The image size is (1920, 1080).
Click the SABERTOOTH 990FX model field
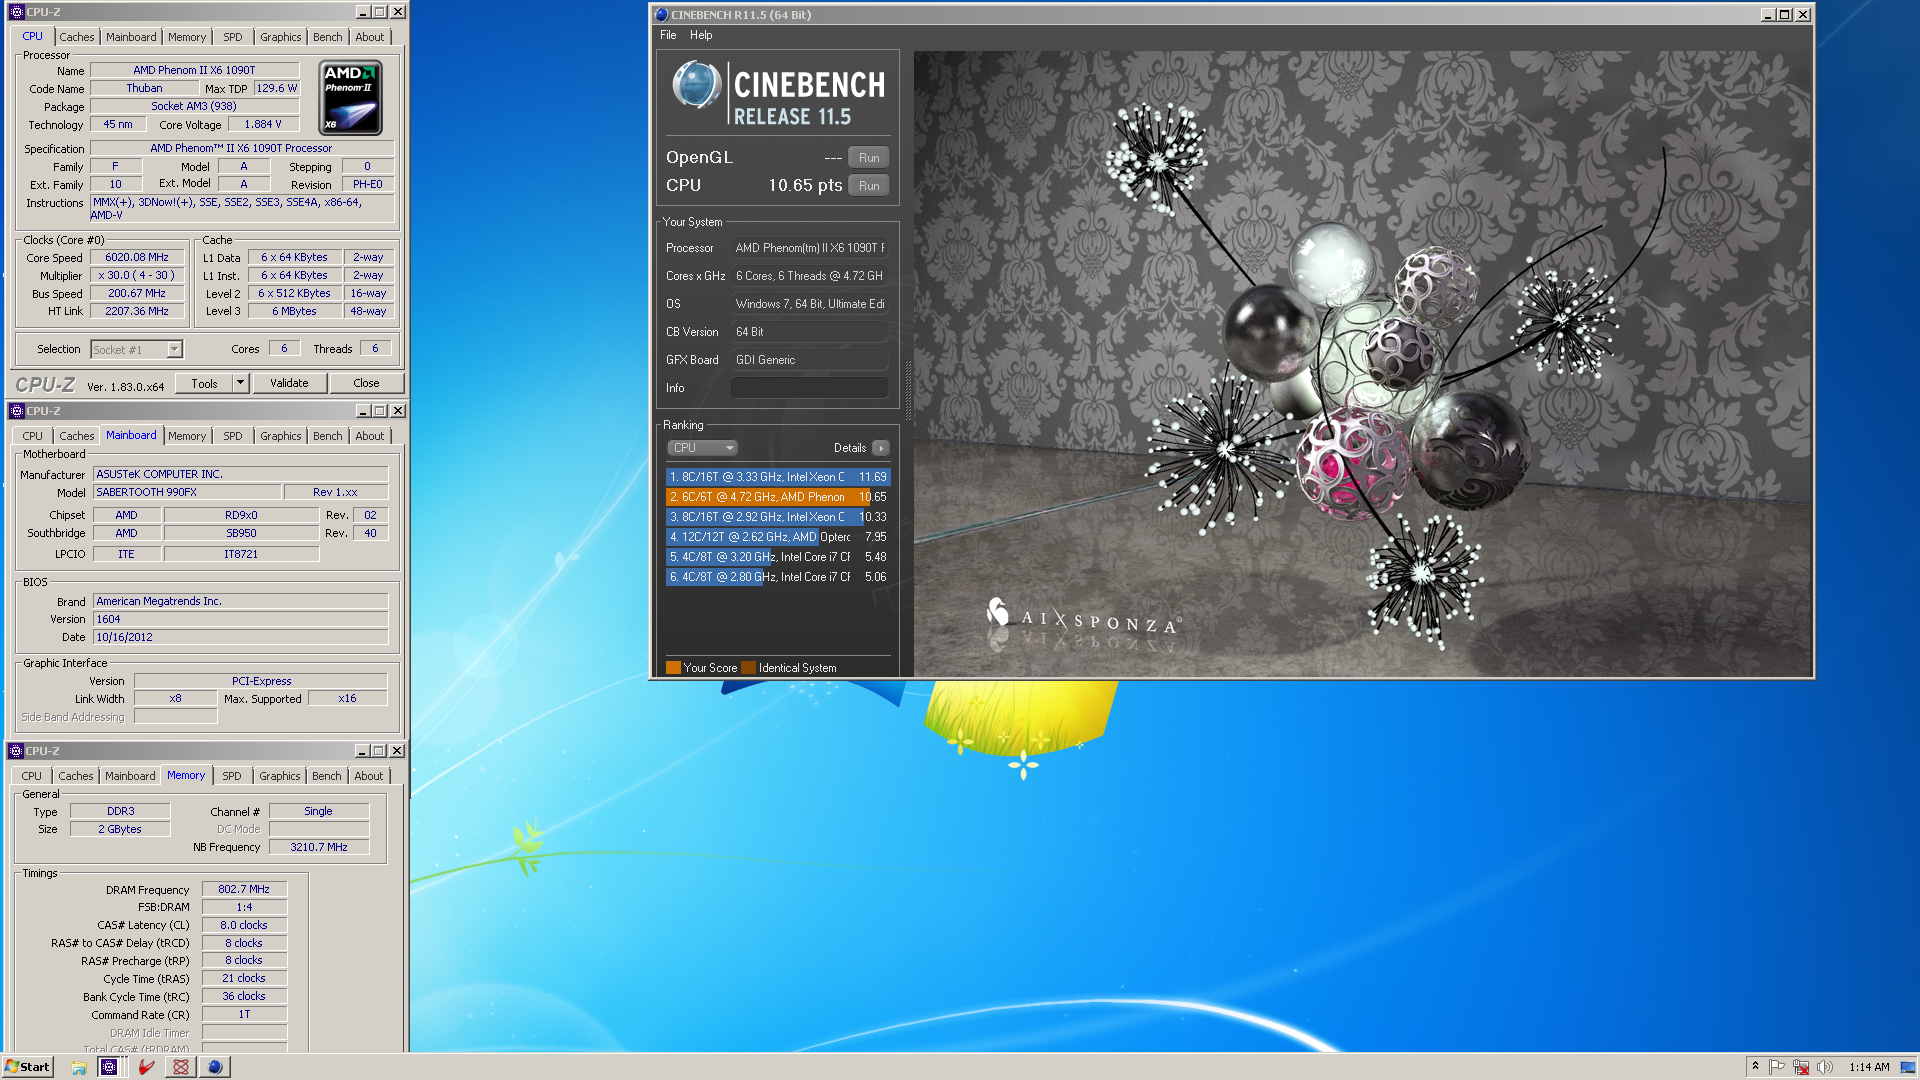click(x=187, y=492)
